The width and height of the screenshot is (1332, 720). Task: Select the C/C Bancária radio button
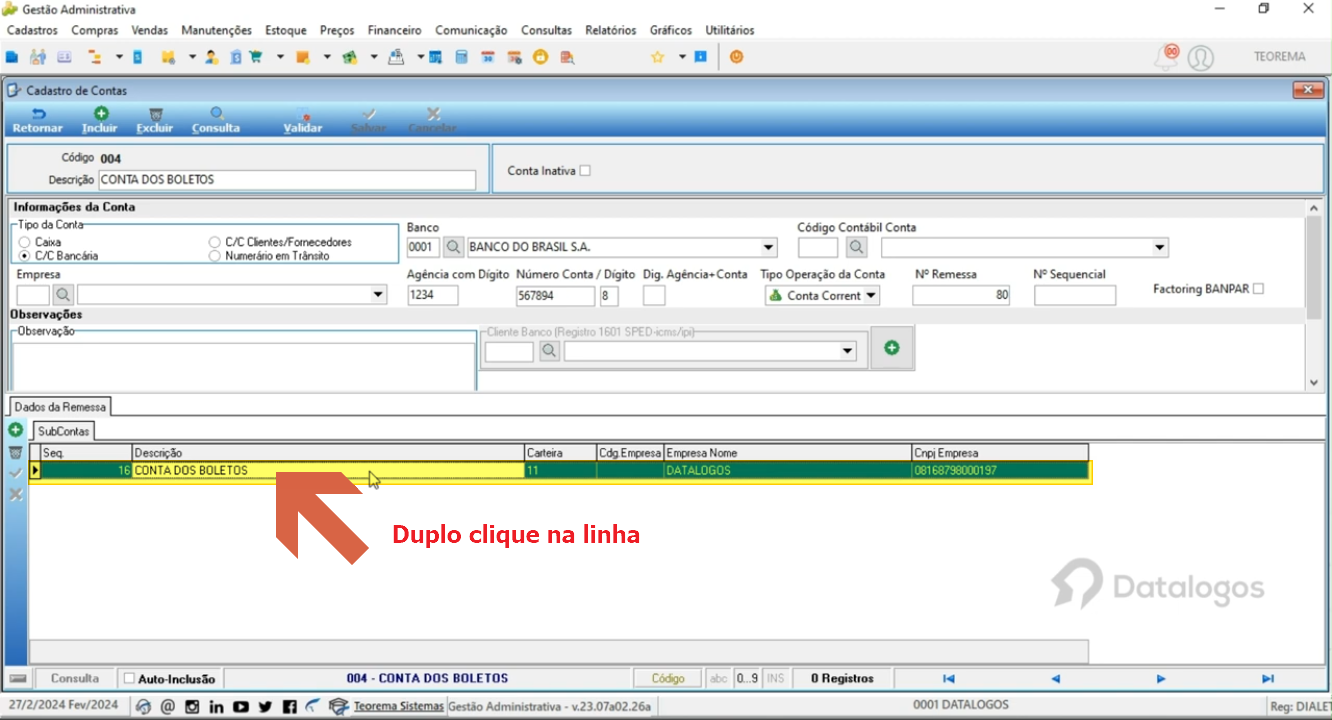pos(24,256)
